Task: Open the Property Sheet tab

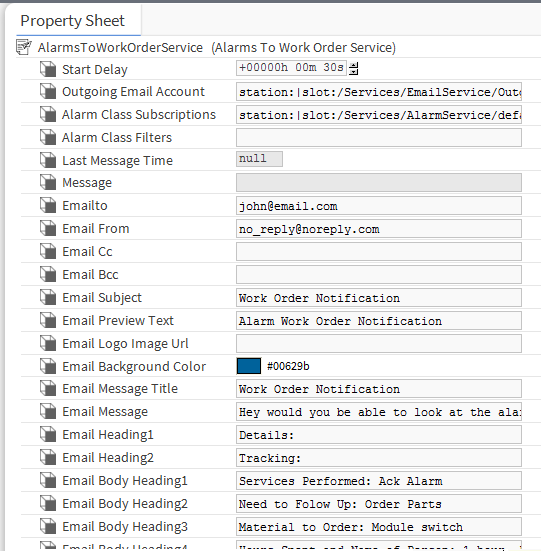Action: click(73, 21)
